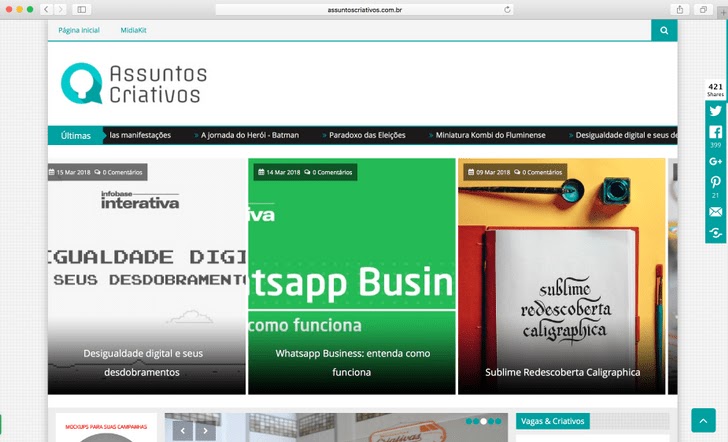
Task: Open the site search magnifier button
Action: click(664, 30)
